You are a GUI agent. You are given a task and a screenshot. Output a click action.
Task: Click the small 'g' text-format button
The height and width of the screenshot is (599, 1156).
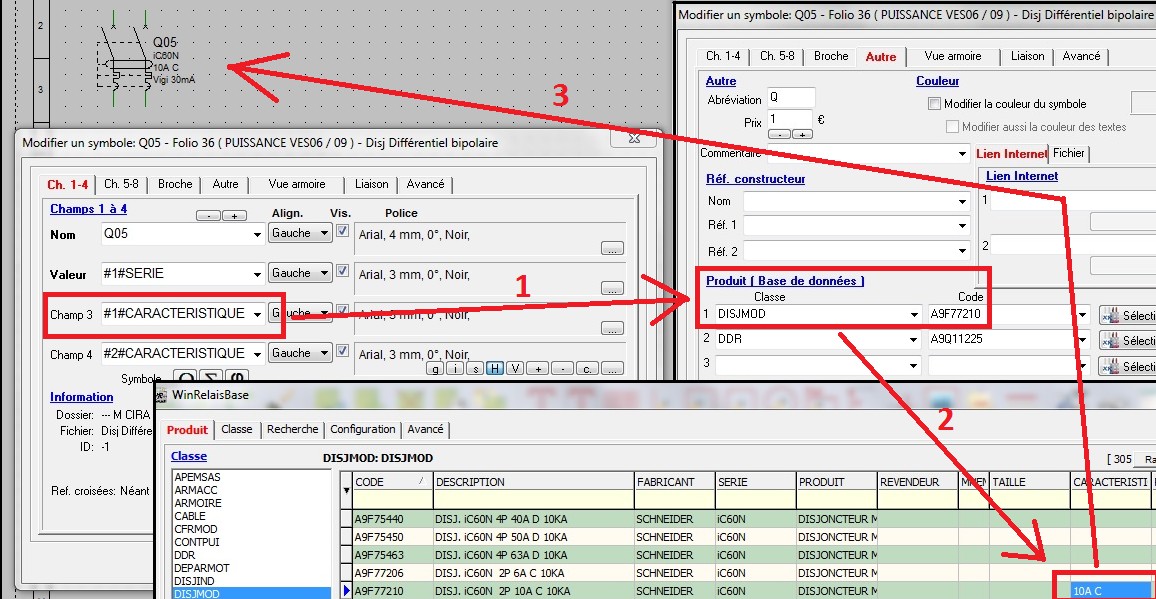[436, 369]
